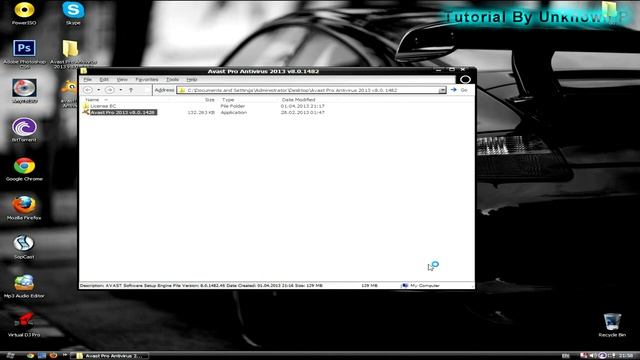Select the License EC folder name
640x360 pixels.
(103, 106)
